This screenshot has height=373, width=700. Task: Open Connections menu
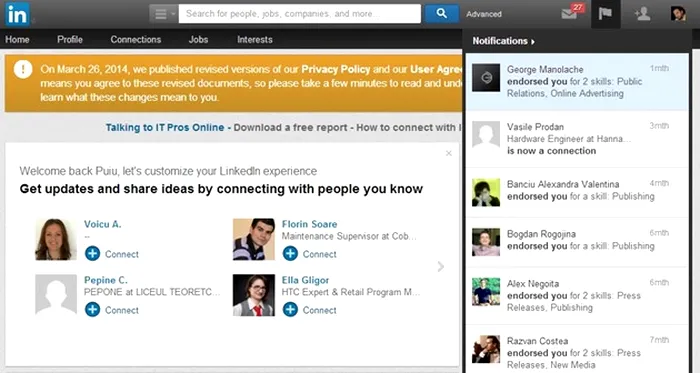coord(136,40)
